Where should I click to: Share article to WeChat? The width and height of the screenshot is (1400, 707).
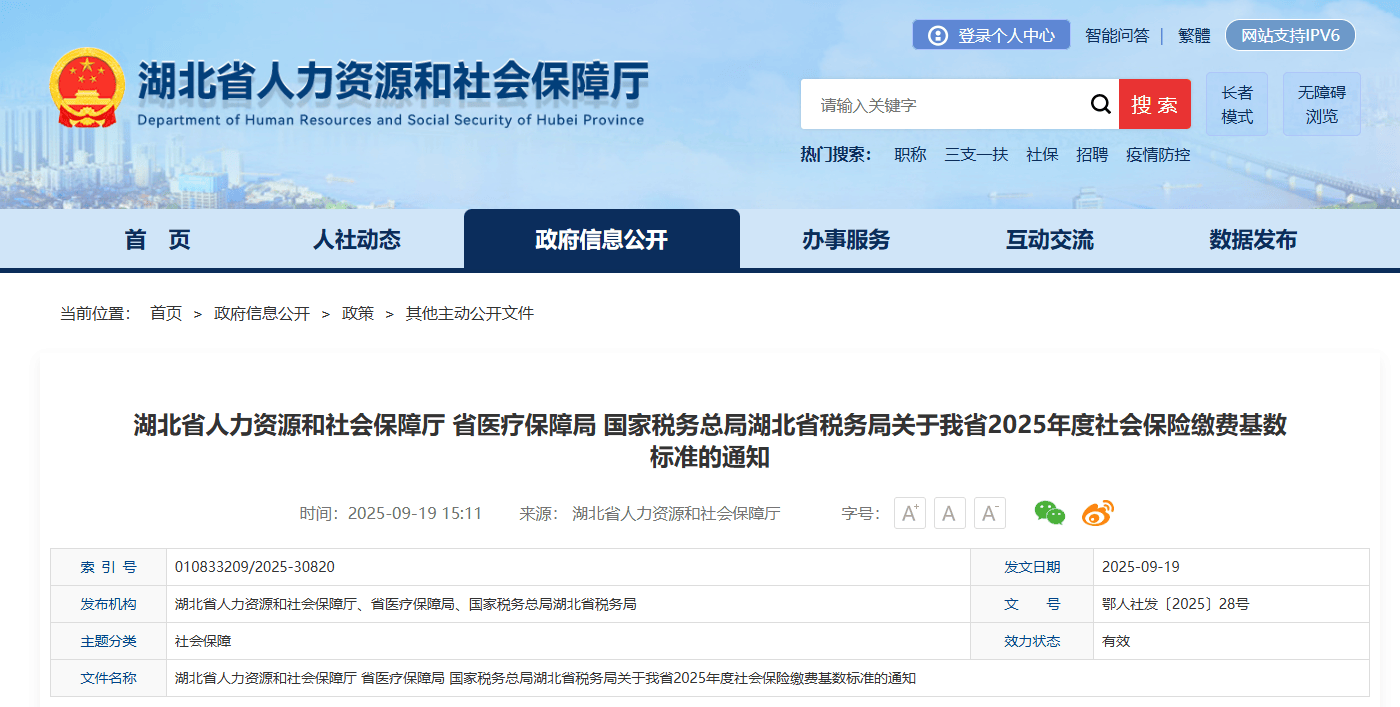(x=1048, y=513)
